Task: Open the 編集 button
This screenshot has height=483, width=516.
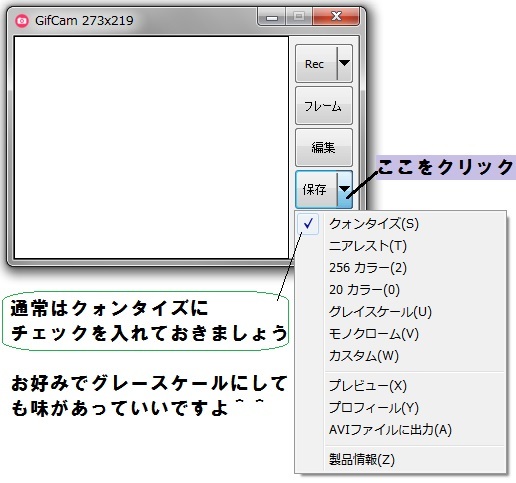Action: coord(323,147)
